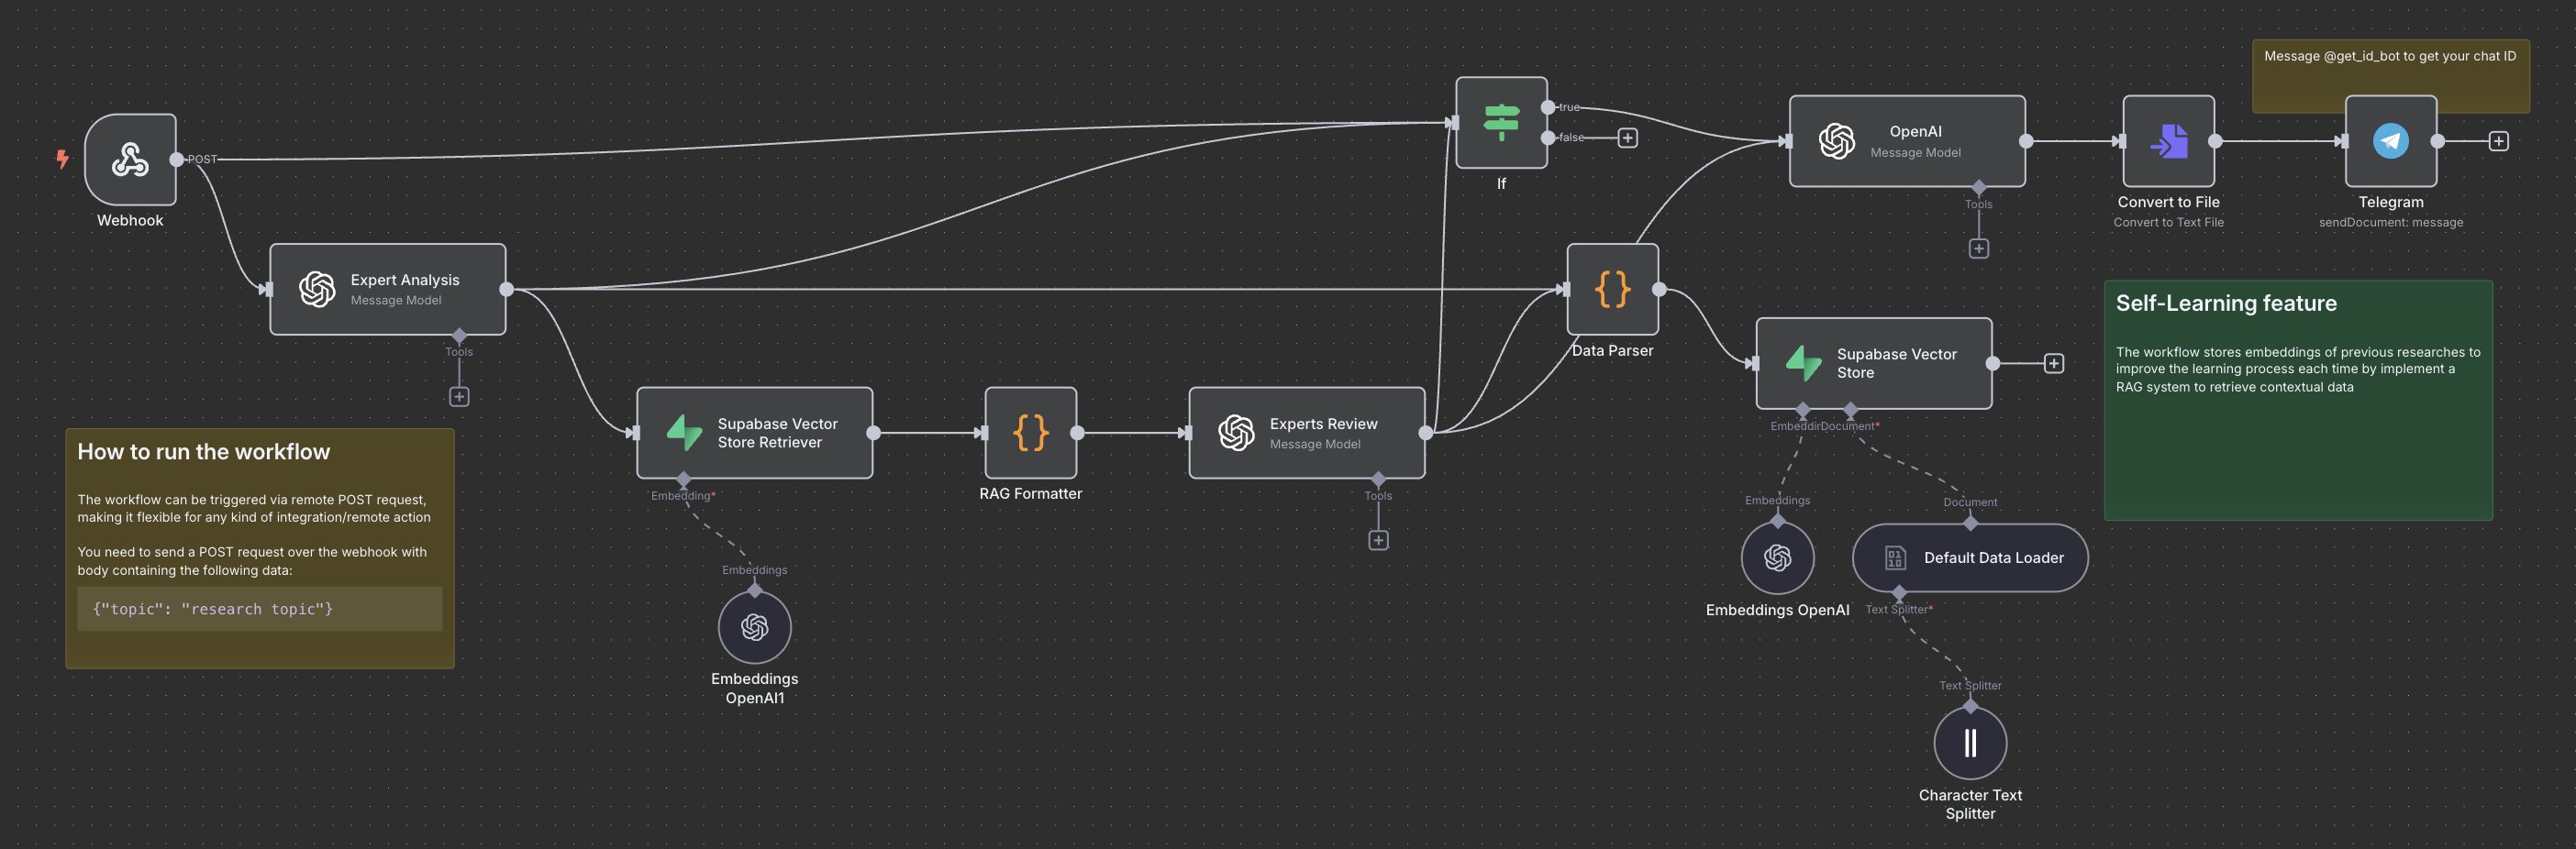Viewport: 2576px width, 849px height.
Task: Click the RAG Formatter output connector
Action: 1077,433
